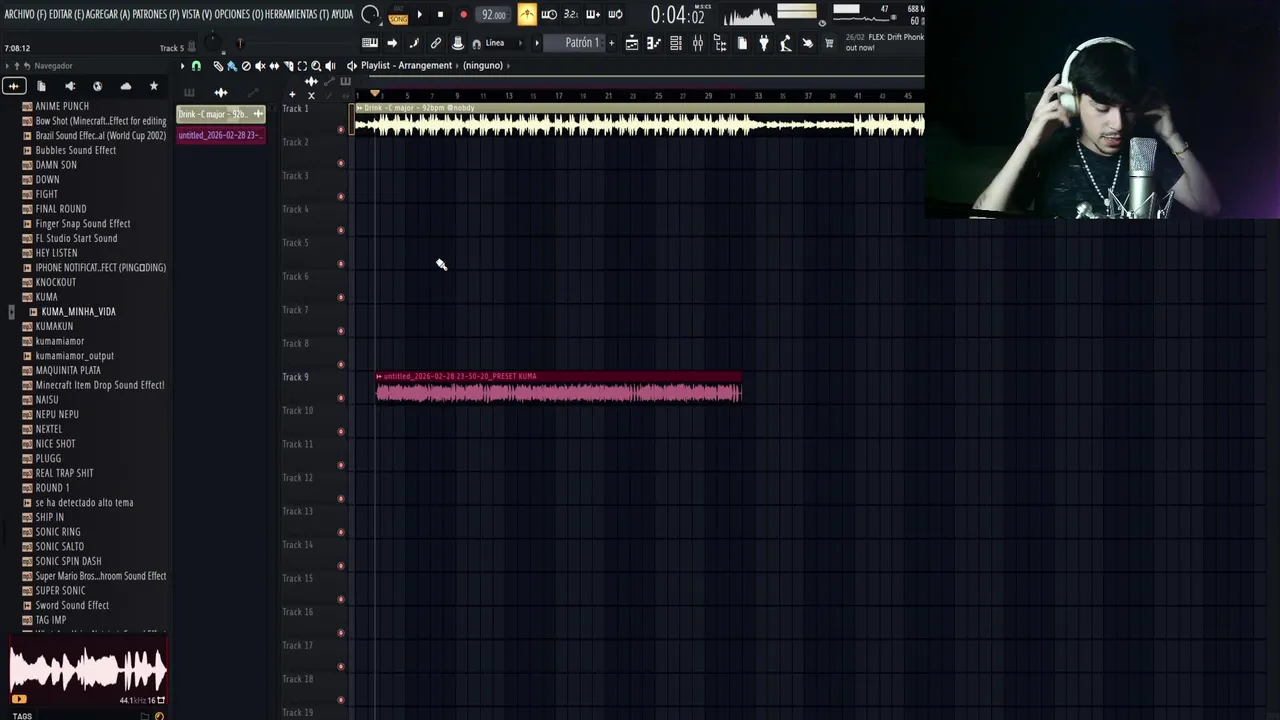Open the Browser view toolbar button
The height and width of the screenshot is (720, 1280).
720,43
